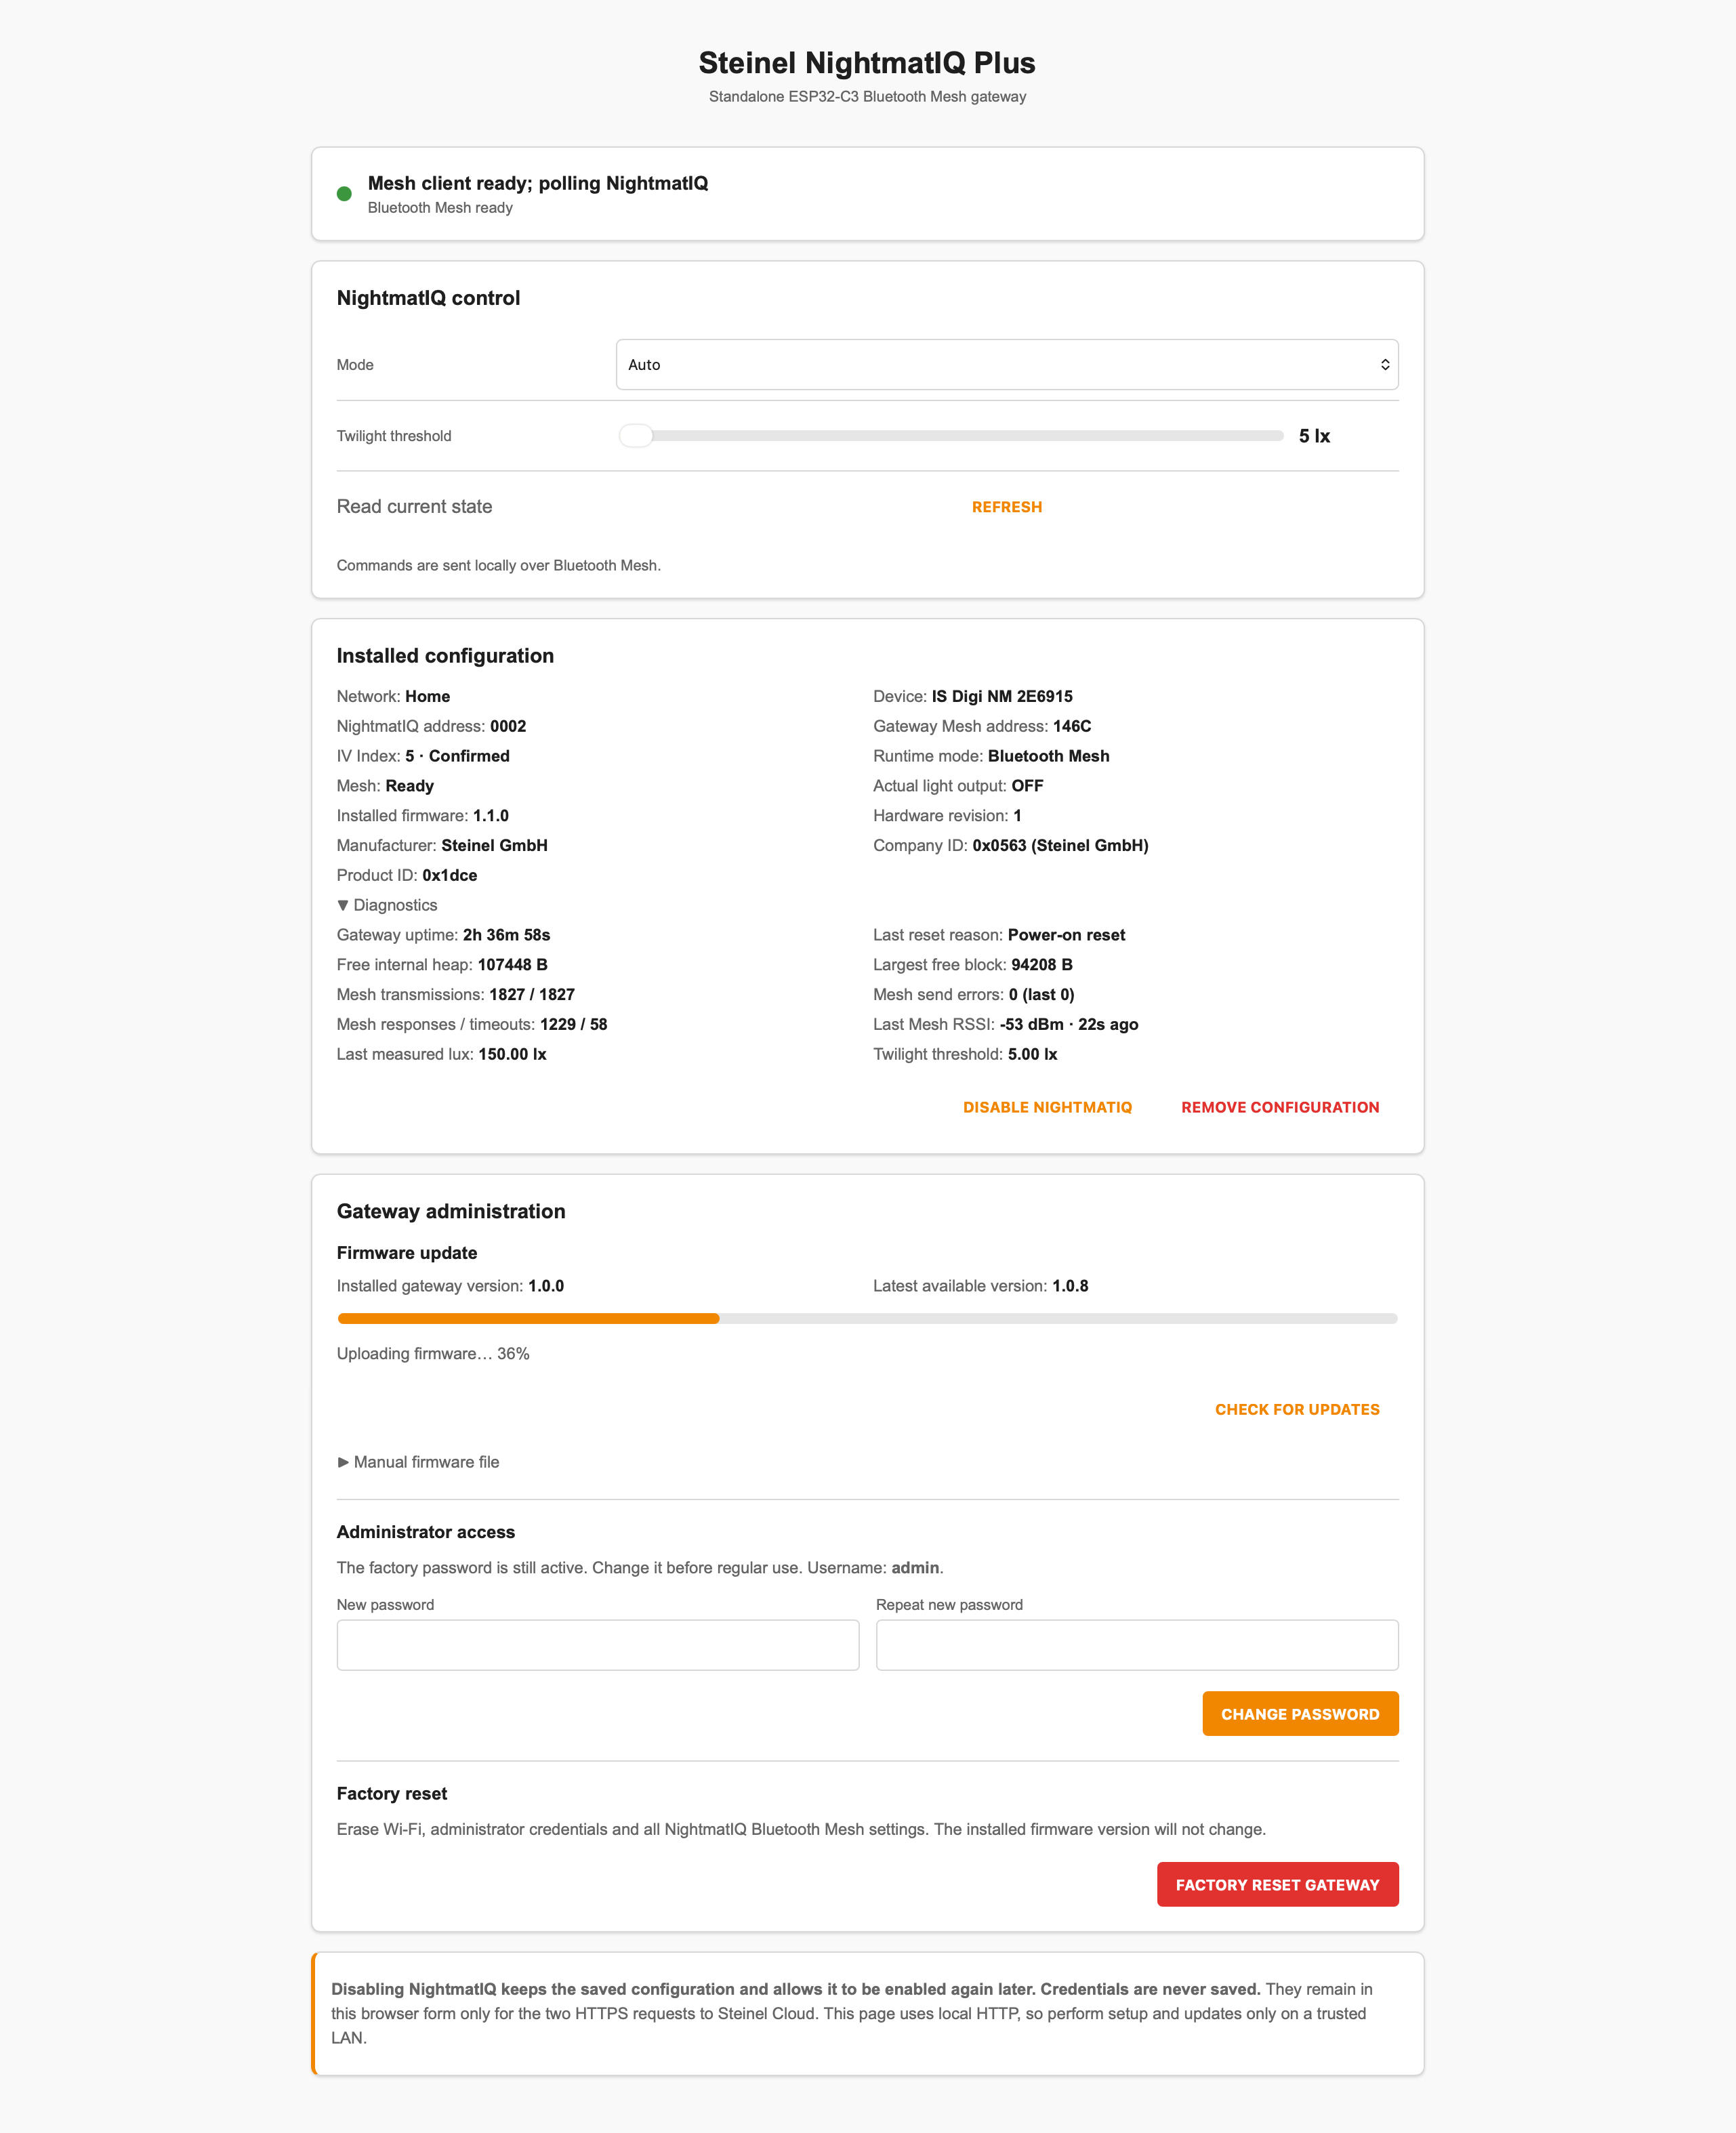Click Installed gateway version '1.0.0'
This screenshot has height=2133, width=1736.
pyautogui.click(x=546, y=1286)
